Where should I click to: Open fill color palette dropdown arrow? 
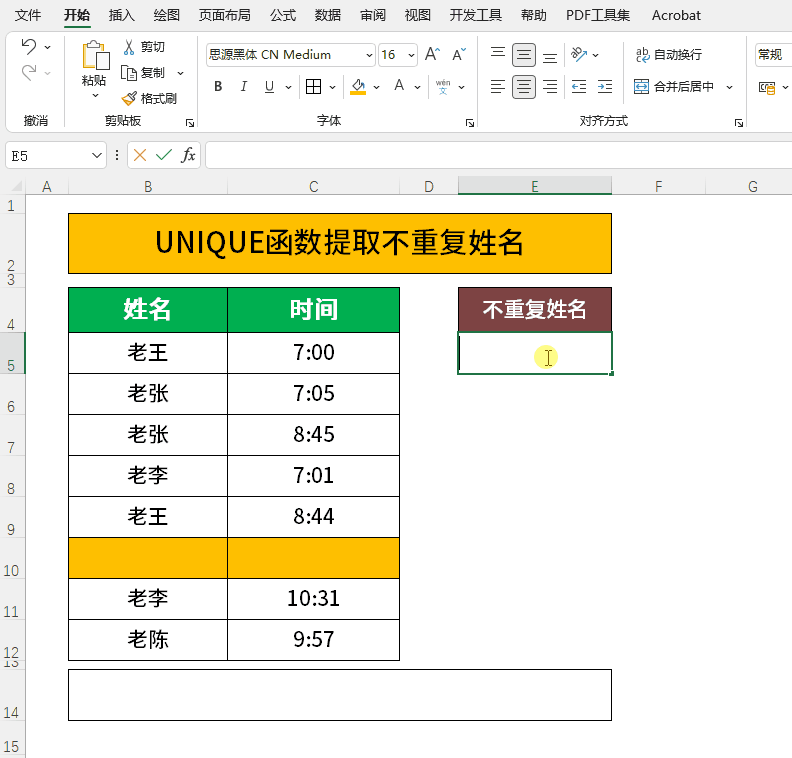[376, 87]
